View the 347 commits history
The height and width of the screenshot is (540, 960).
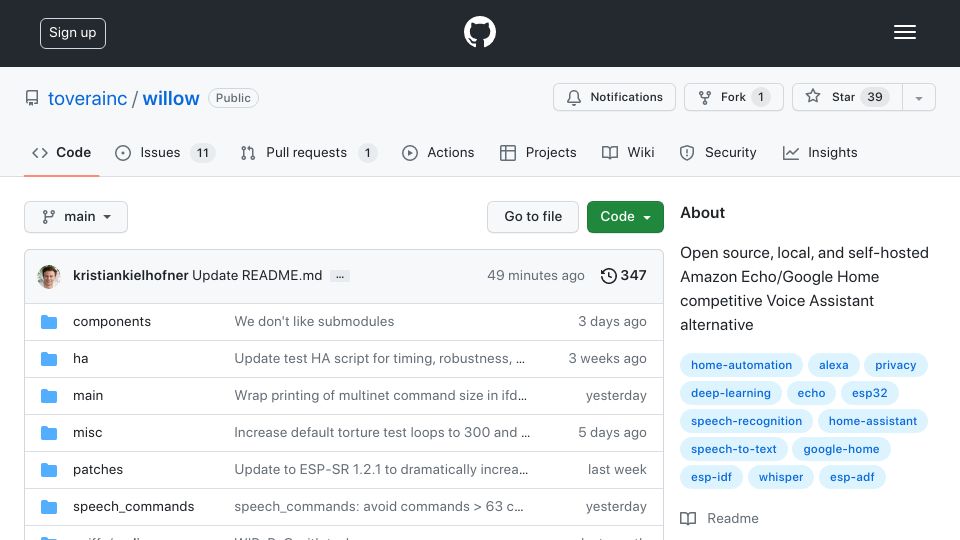coord(623,276)
